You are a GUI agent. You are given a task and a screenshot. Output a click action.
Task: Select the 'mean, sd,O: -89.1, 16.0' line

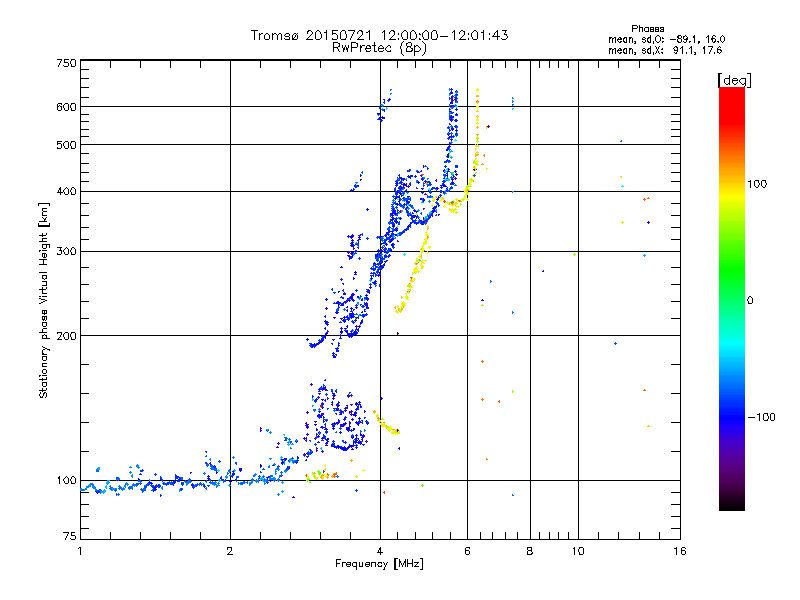tap(666, 39)
